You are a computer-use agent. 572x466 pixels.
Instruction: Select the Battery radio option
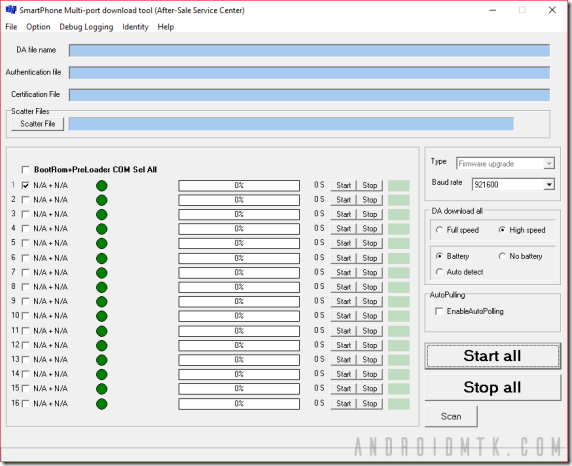439,256
